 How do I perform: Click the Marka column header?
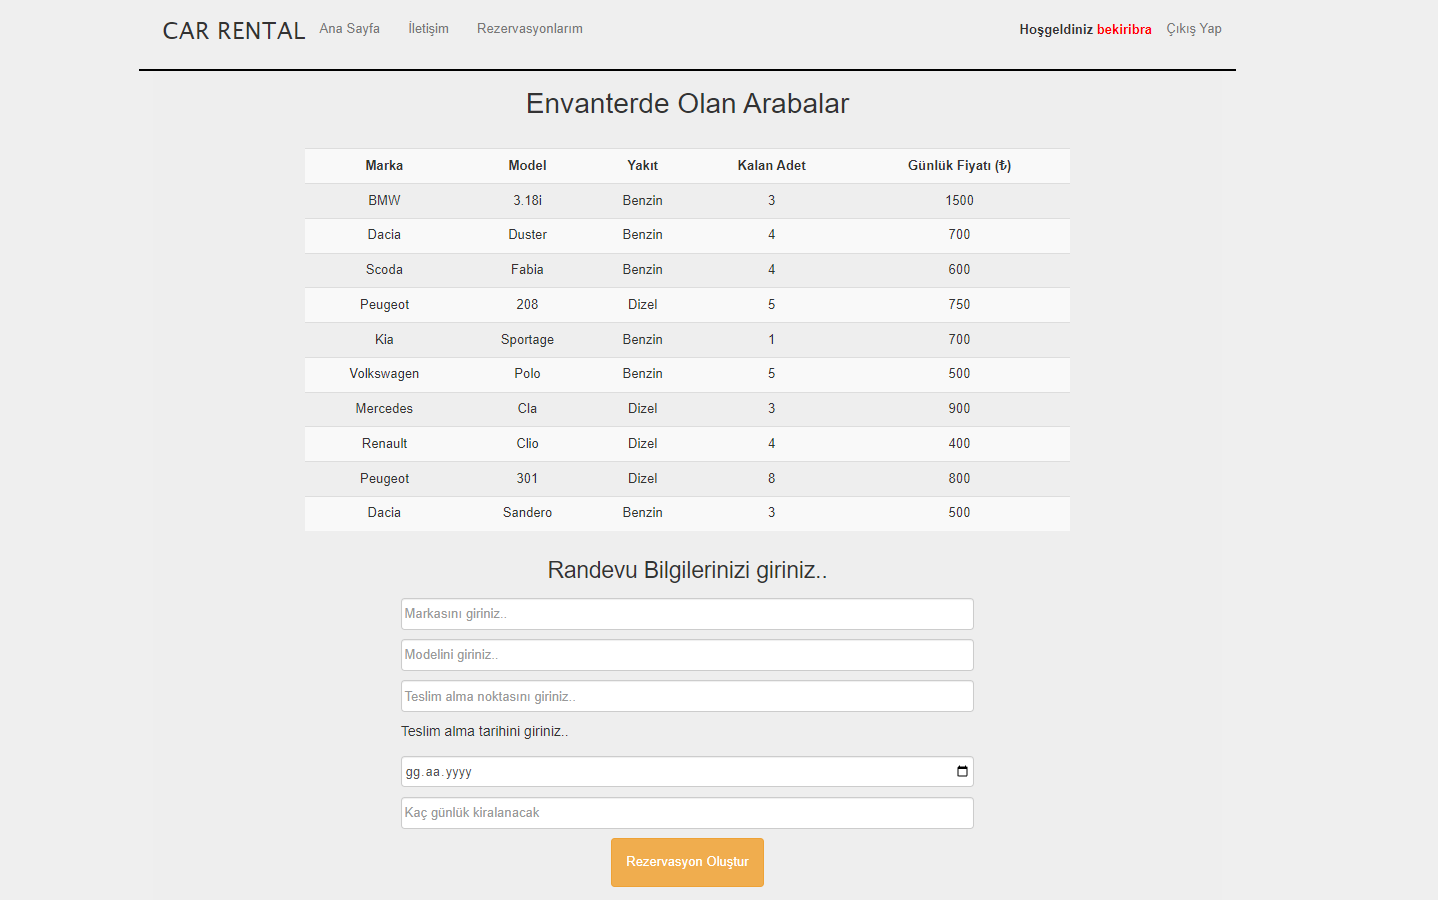tap(384, 165)
